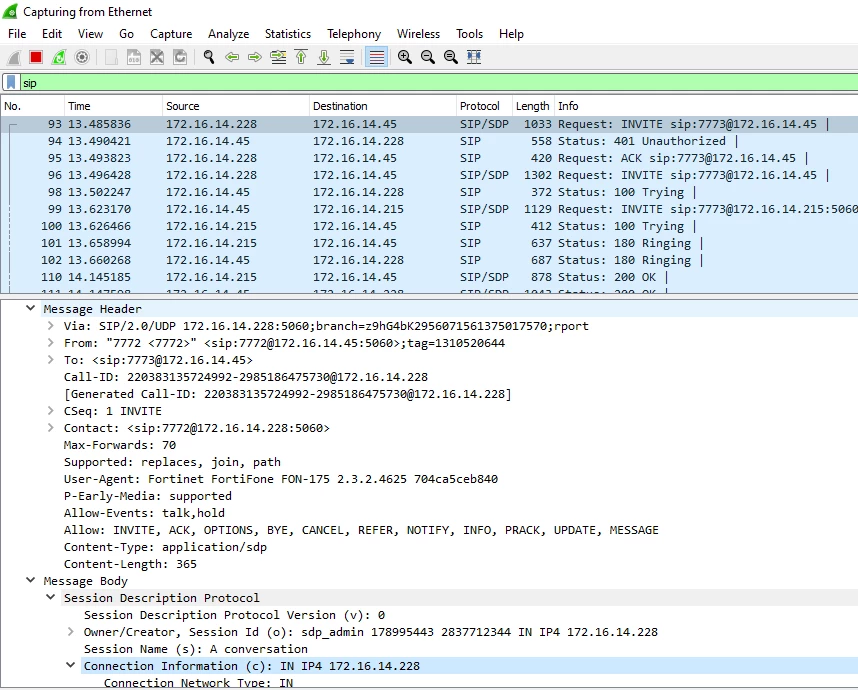
Task: Expand the Via header field
Action: click(51, 326)
